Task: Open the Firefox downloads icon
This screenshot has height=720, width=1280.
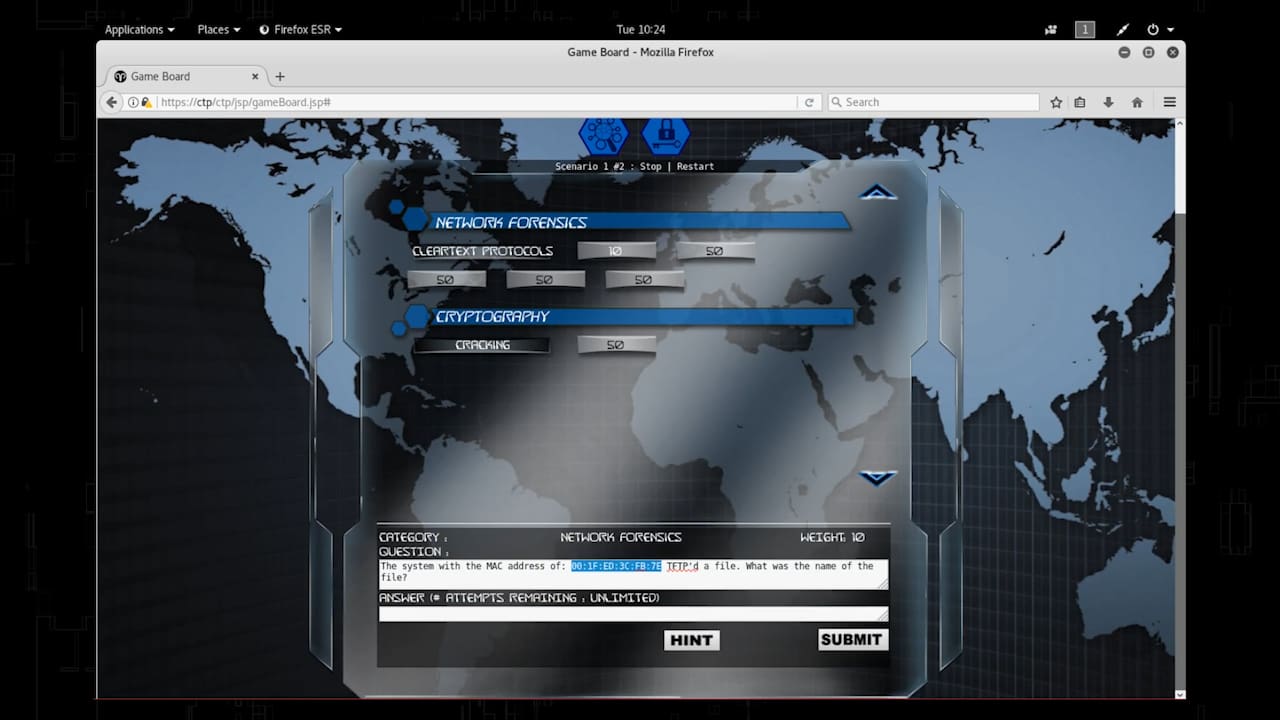Action: click(1108, 101)
